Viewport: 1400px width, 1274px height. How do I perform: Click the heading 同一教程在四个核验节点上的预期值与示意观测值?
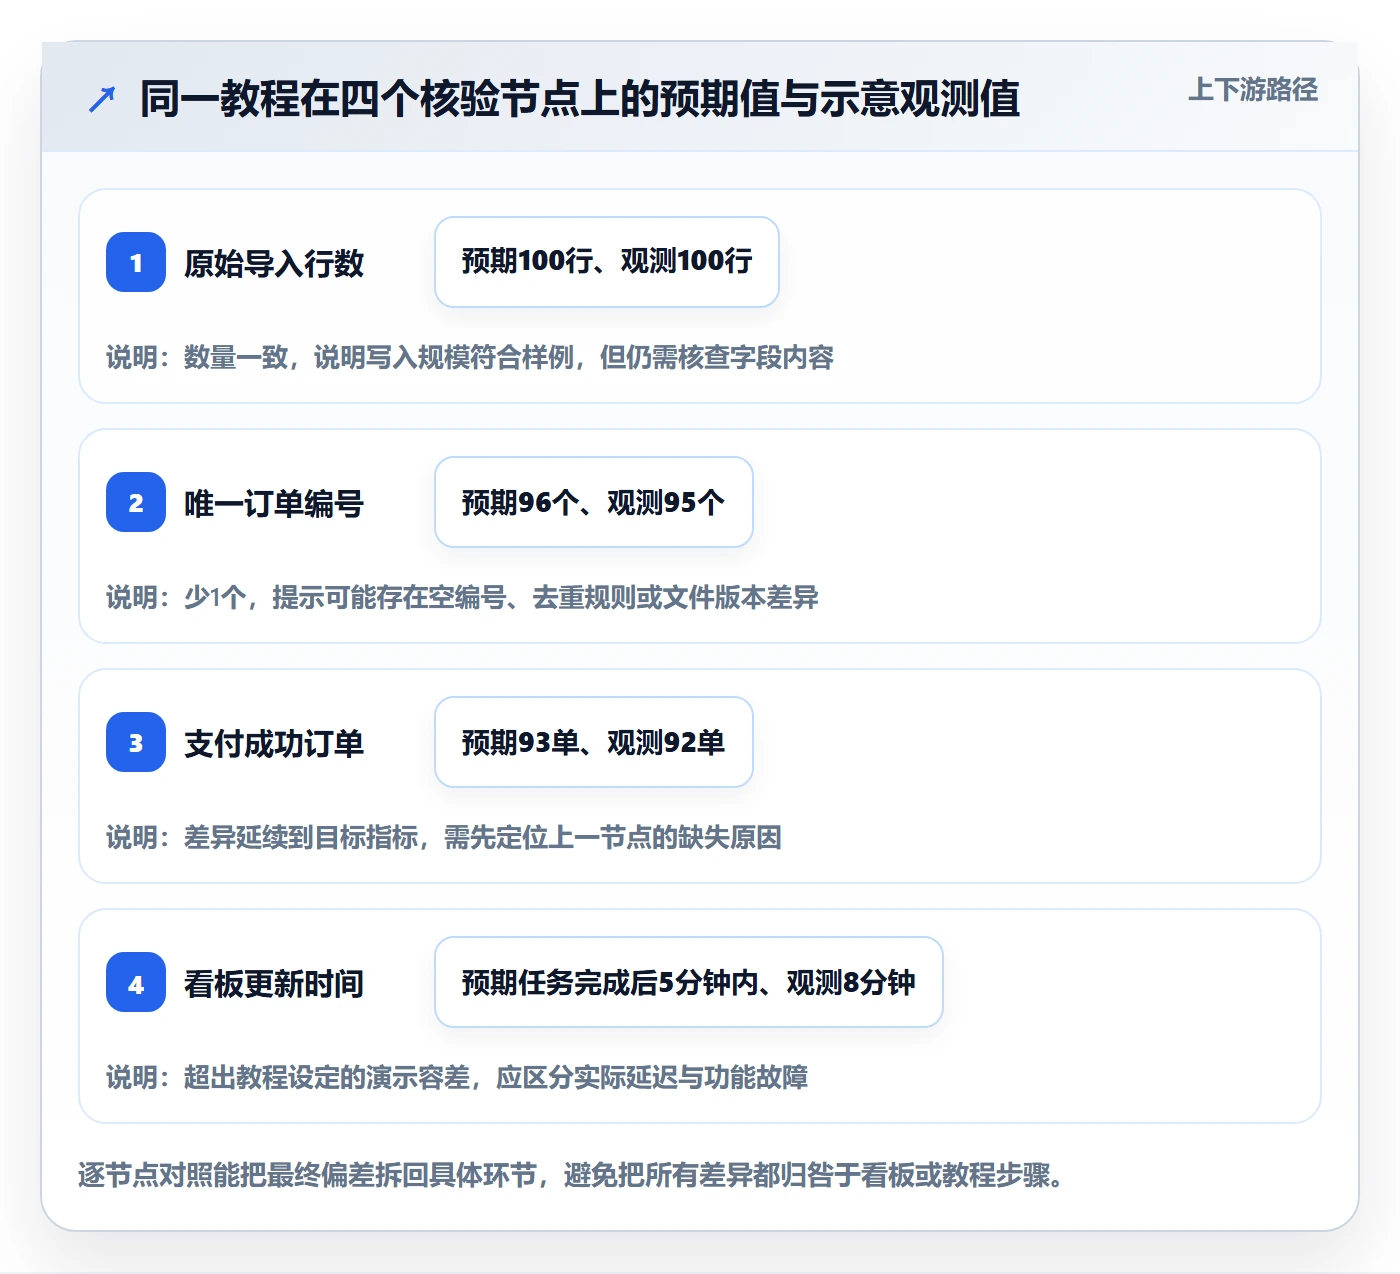tap(580, 99)
